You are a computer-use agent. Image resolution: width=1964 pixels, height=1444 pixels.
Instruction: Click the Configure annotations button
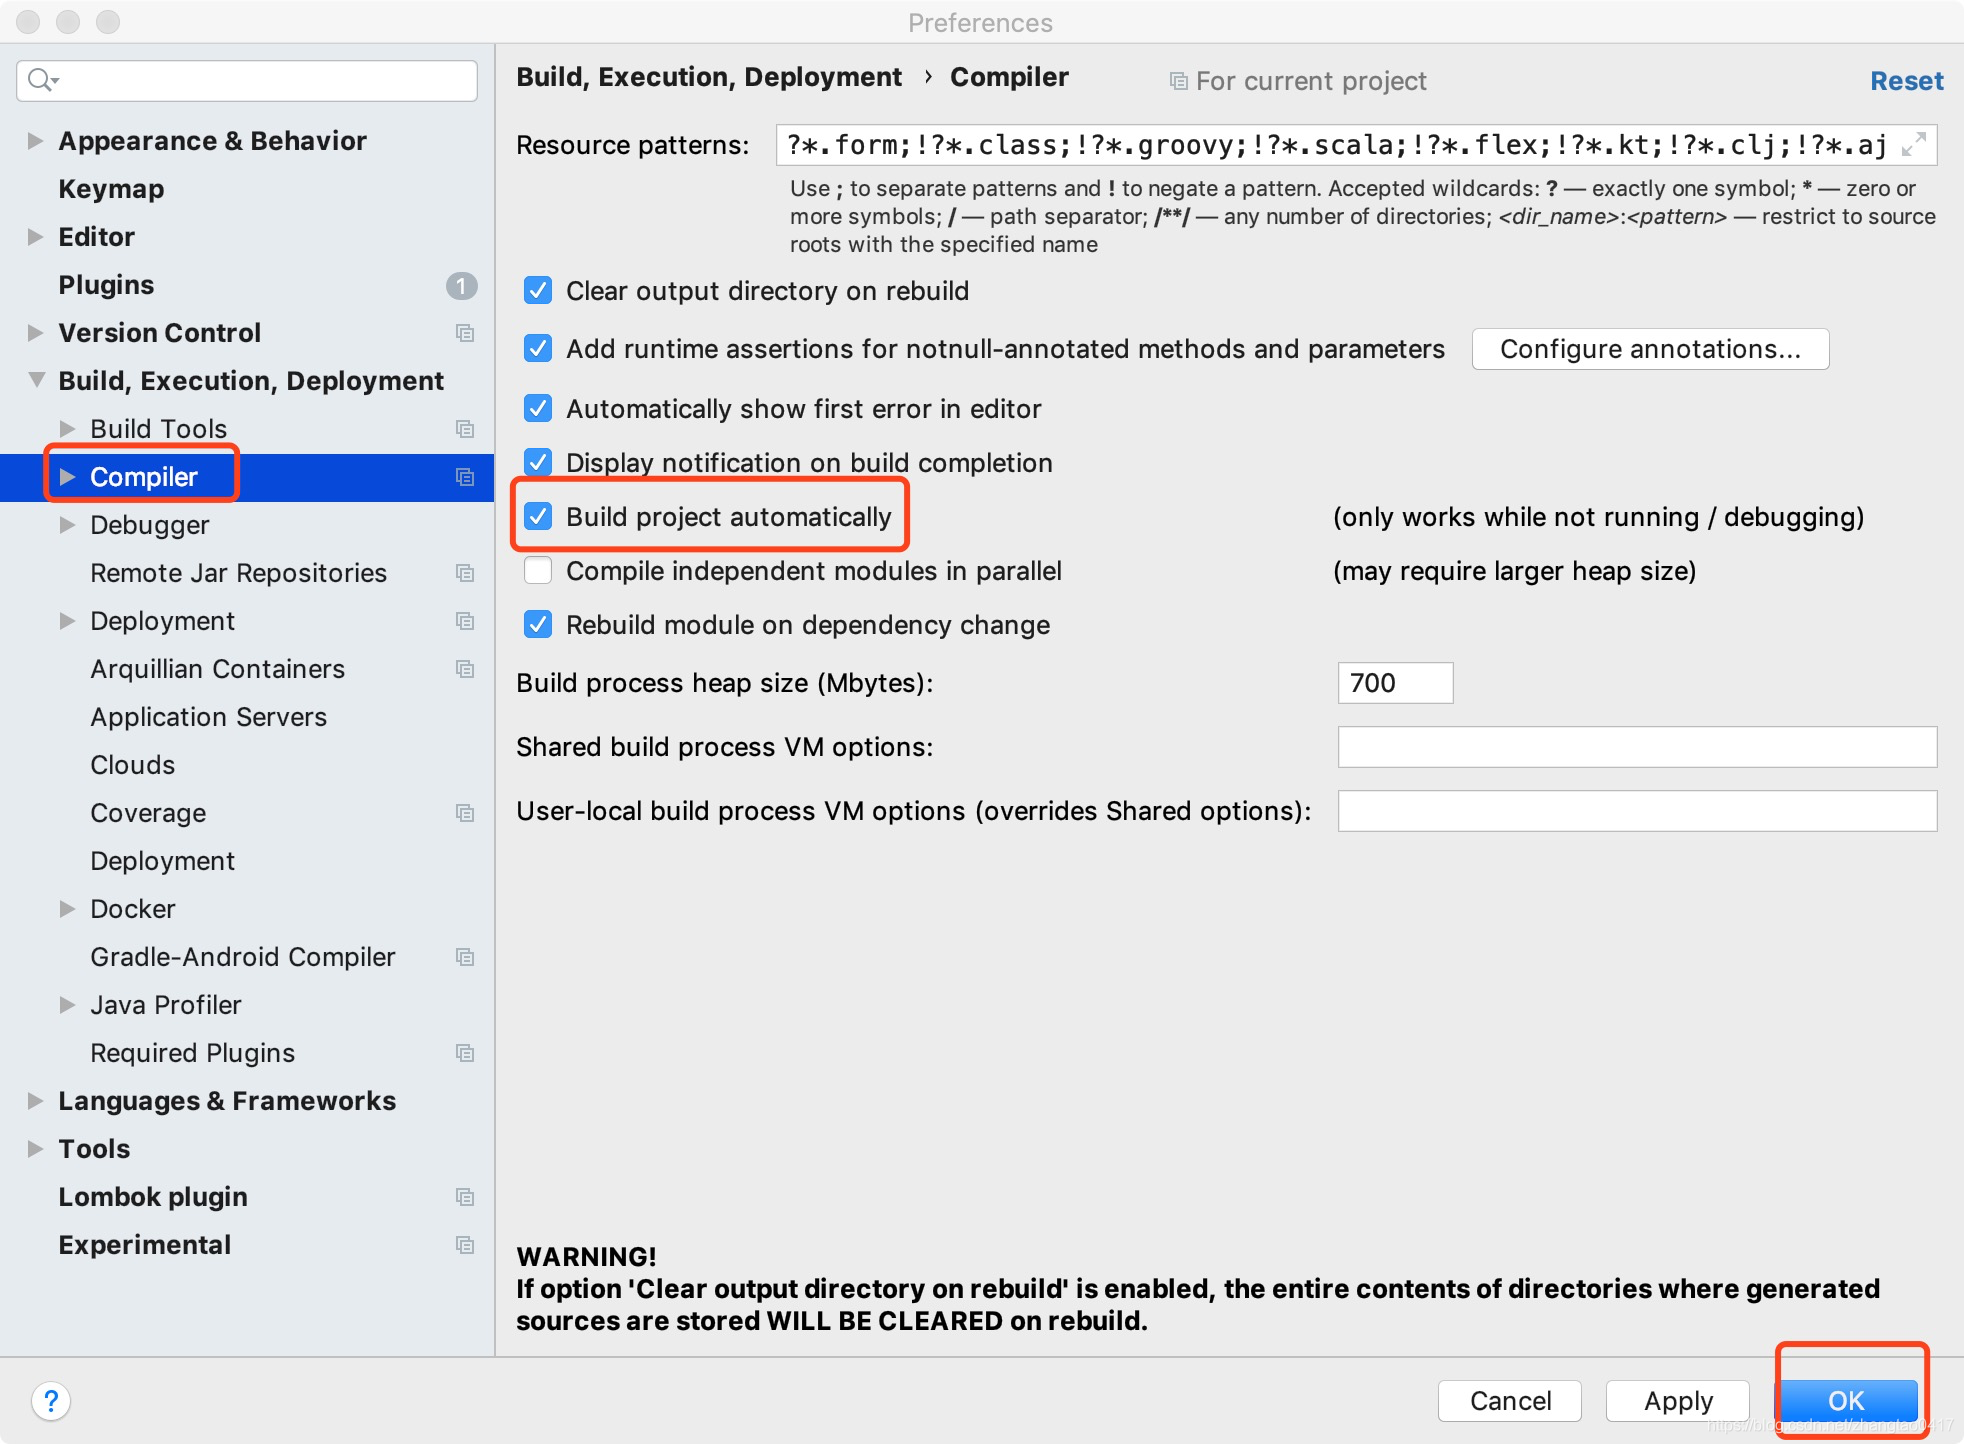coord(1650,349)
